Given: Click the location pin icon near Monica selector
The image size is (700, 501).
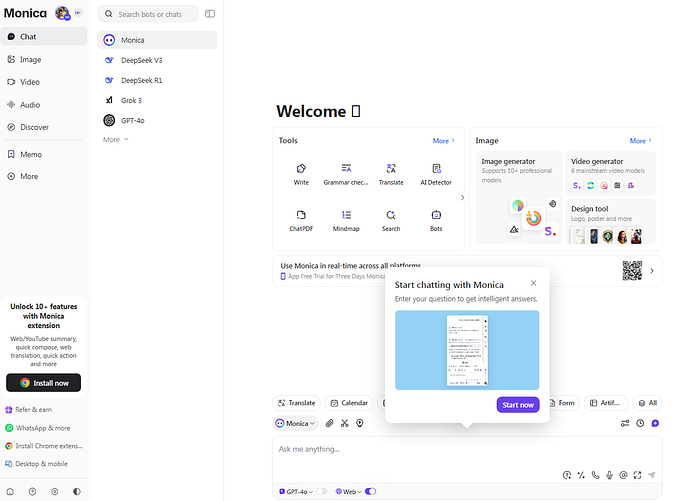Looking at the screenshot, I should pos(360,423).
